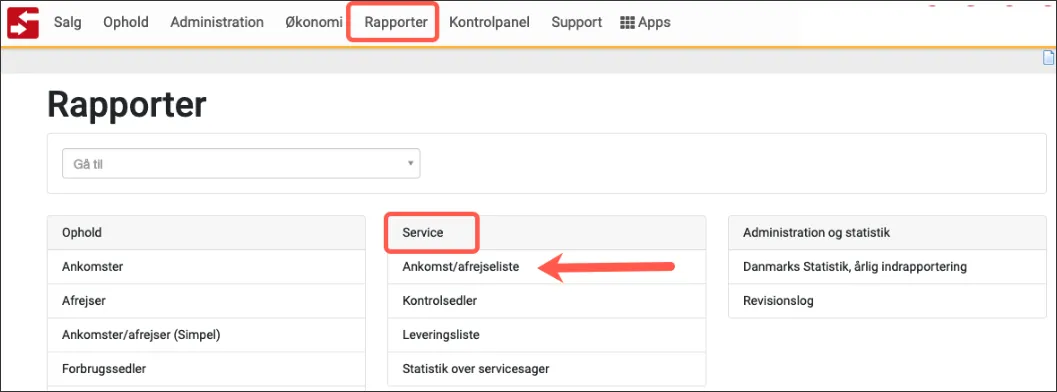Select the Rapporter menu item
1057x392 pixels.
coord(396,22)
